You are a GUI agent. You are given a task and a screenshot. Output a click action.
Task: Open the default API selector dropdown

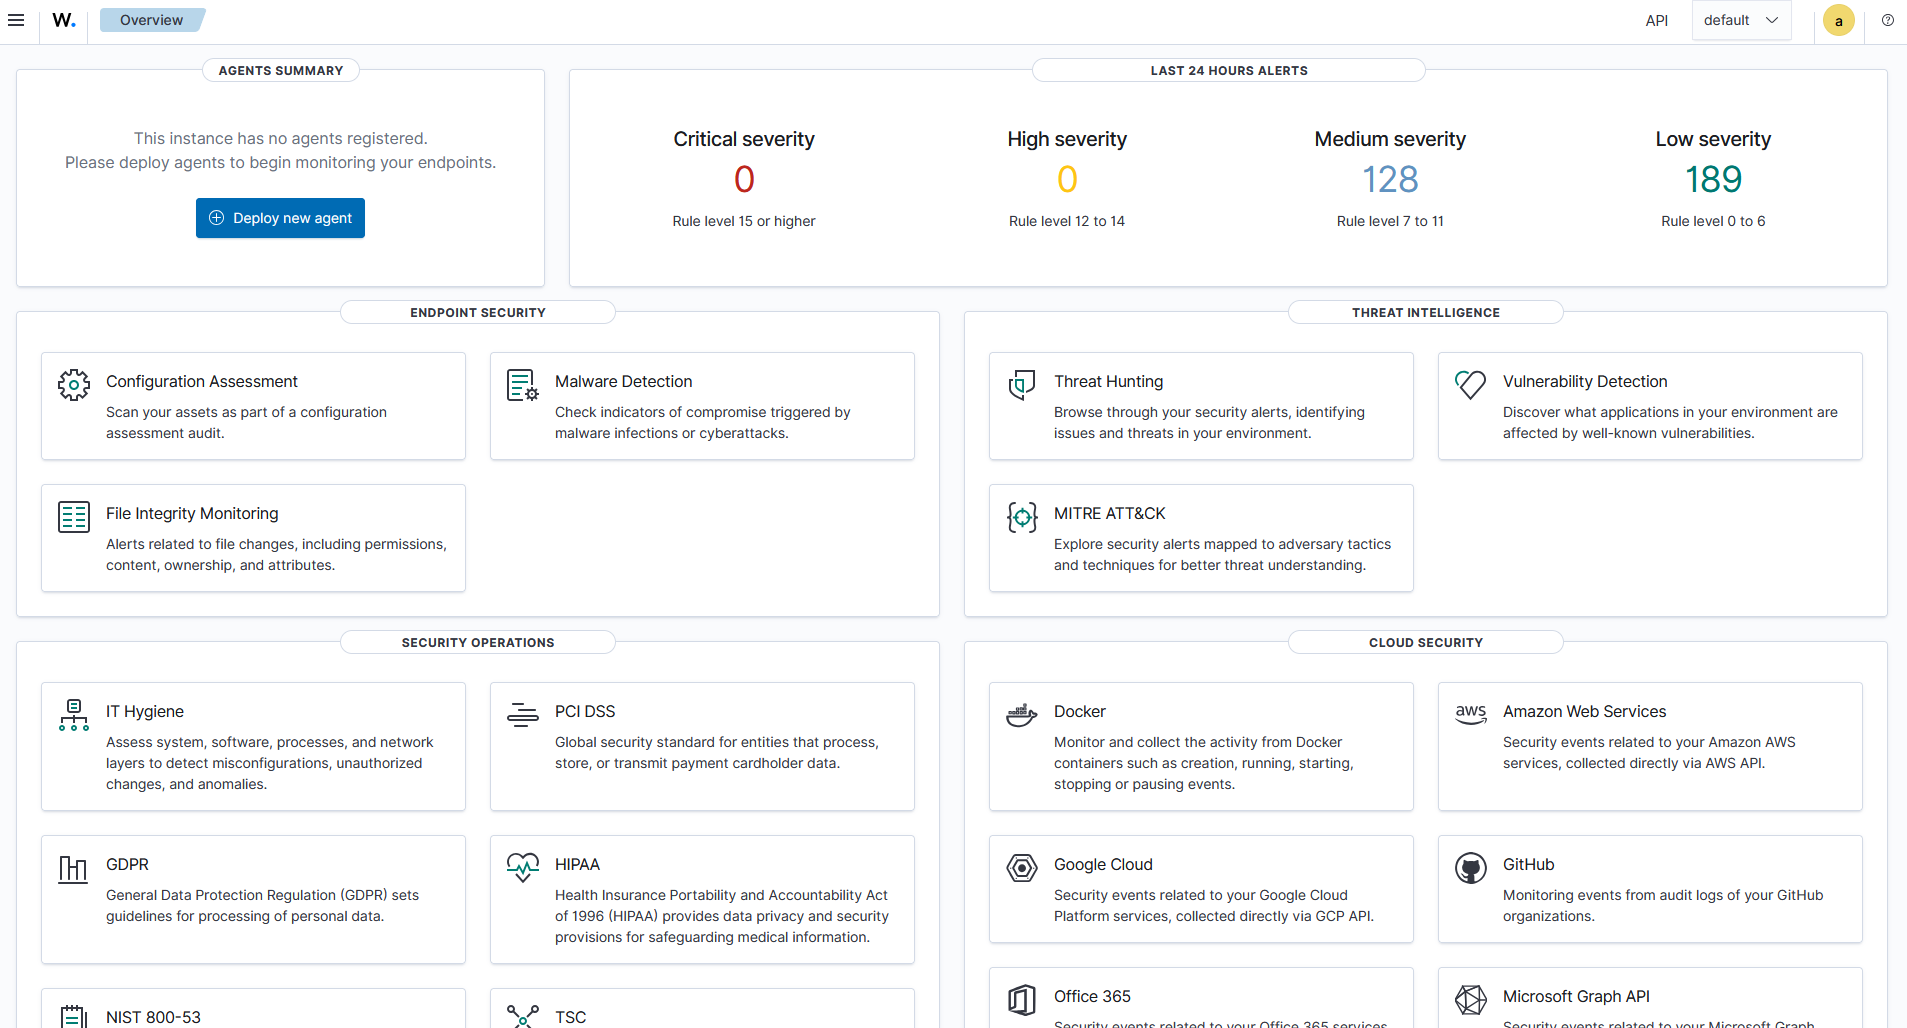tap(1740, 19)
